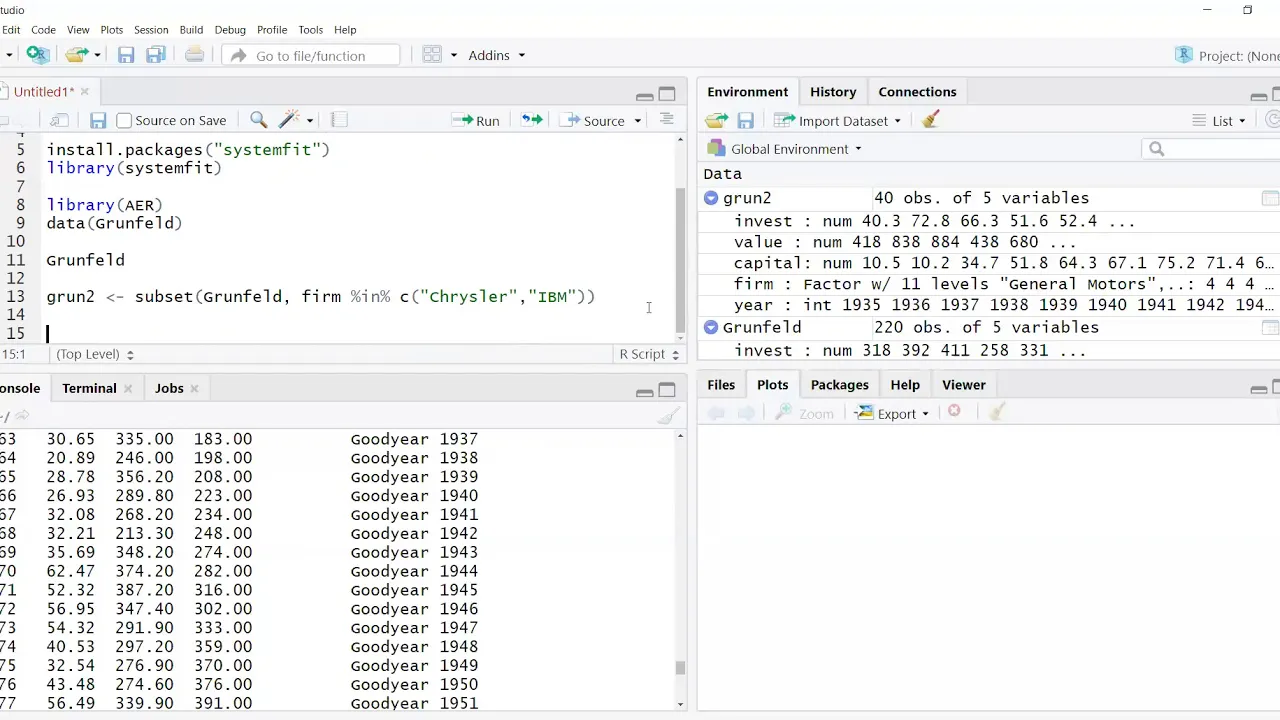1280x720 pixels.
Task: Toggle Source on Save checkbox
Action: click(124, 120)
